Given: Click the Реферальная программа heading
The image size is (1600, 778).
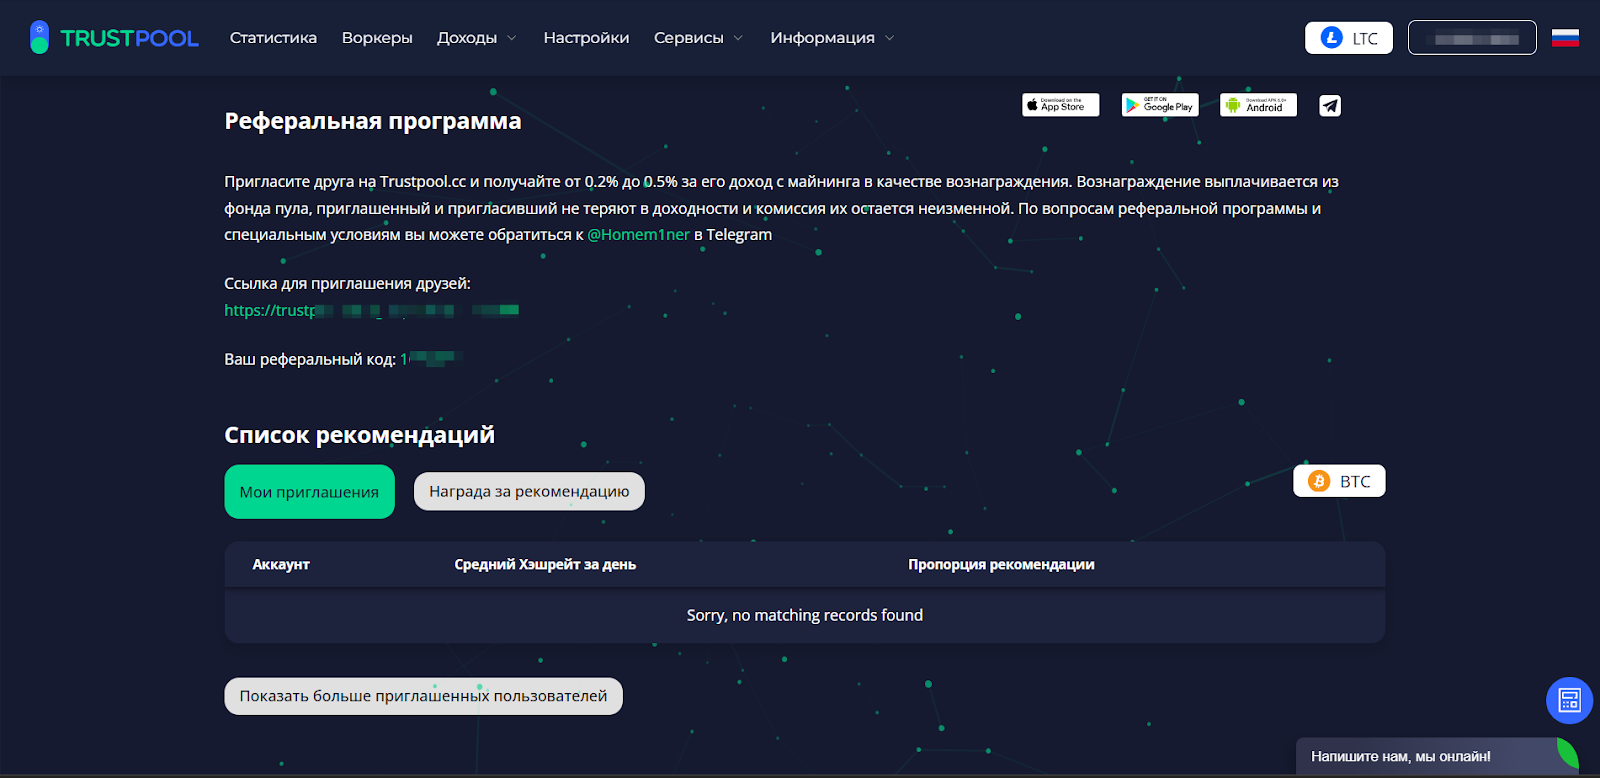Looking at the screenshot, I should pyautogui.click(x=373, y=121).
